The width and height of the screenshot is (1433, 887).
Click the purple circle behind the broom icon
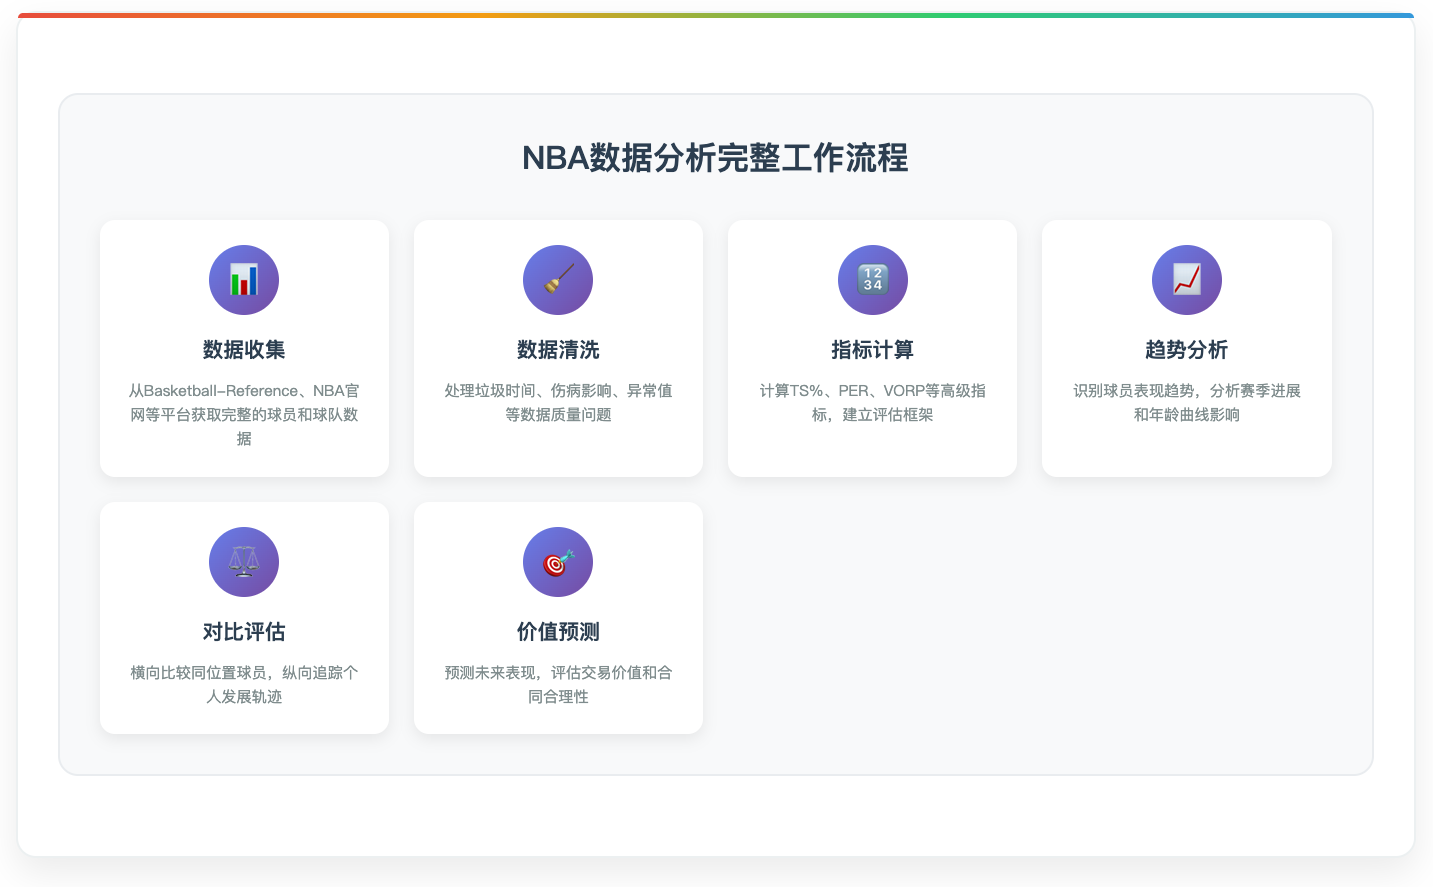(558, 280)
